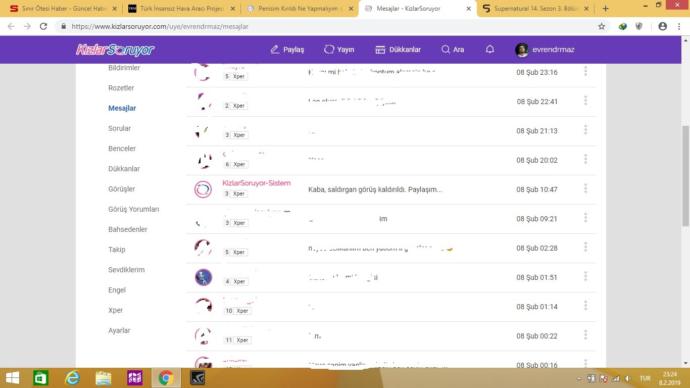Open the Yayın feed in header
Screen dimensions: 690x388
pyautogui.click(x=339, y=50)
